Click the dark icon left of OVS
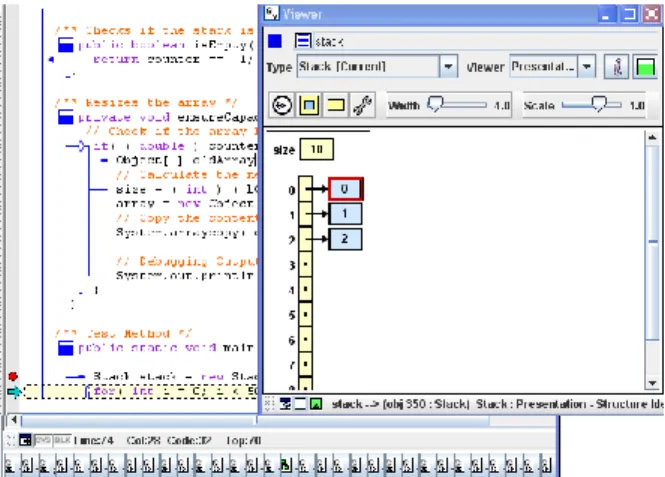 tap(25, 441)
